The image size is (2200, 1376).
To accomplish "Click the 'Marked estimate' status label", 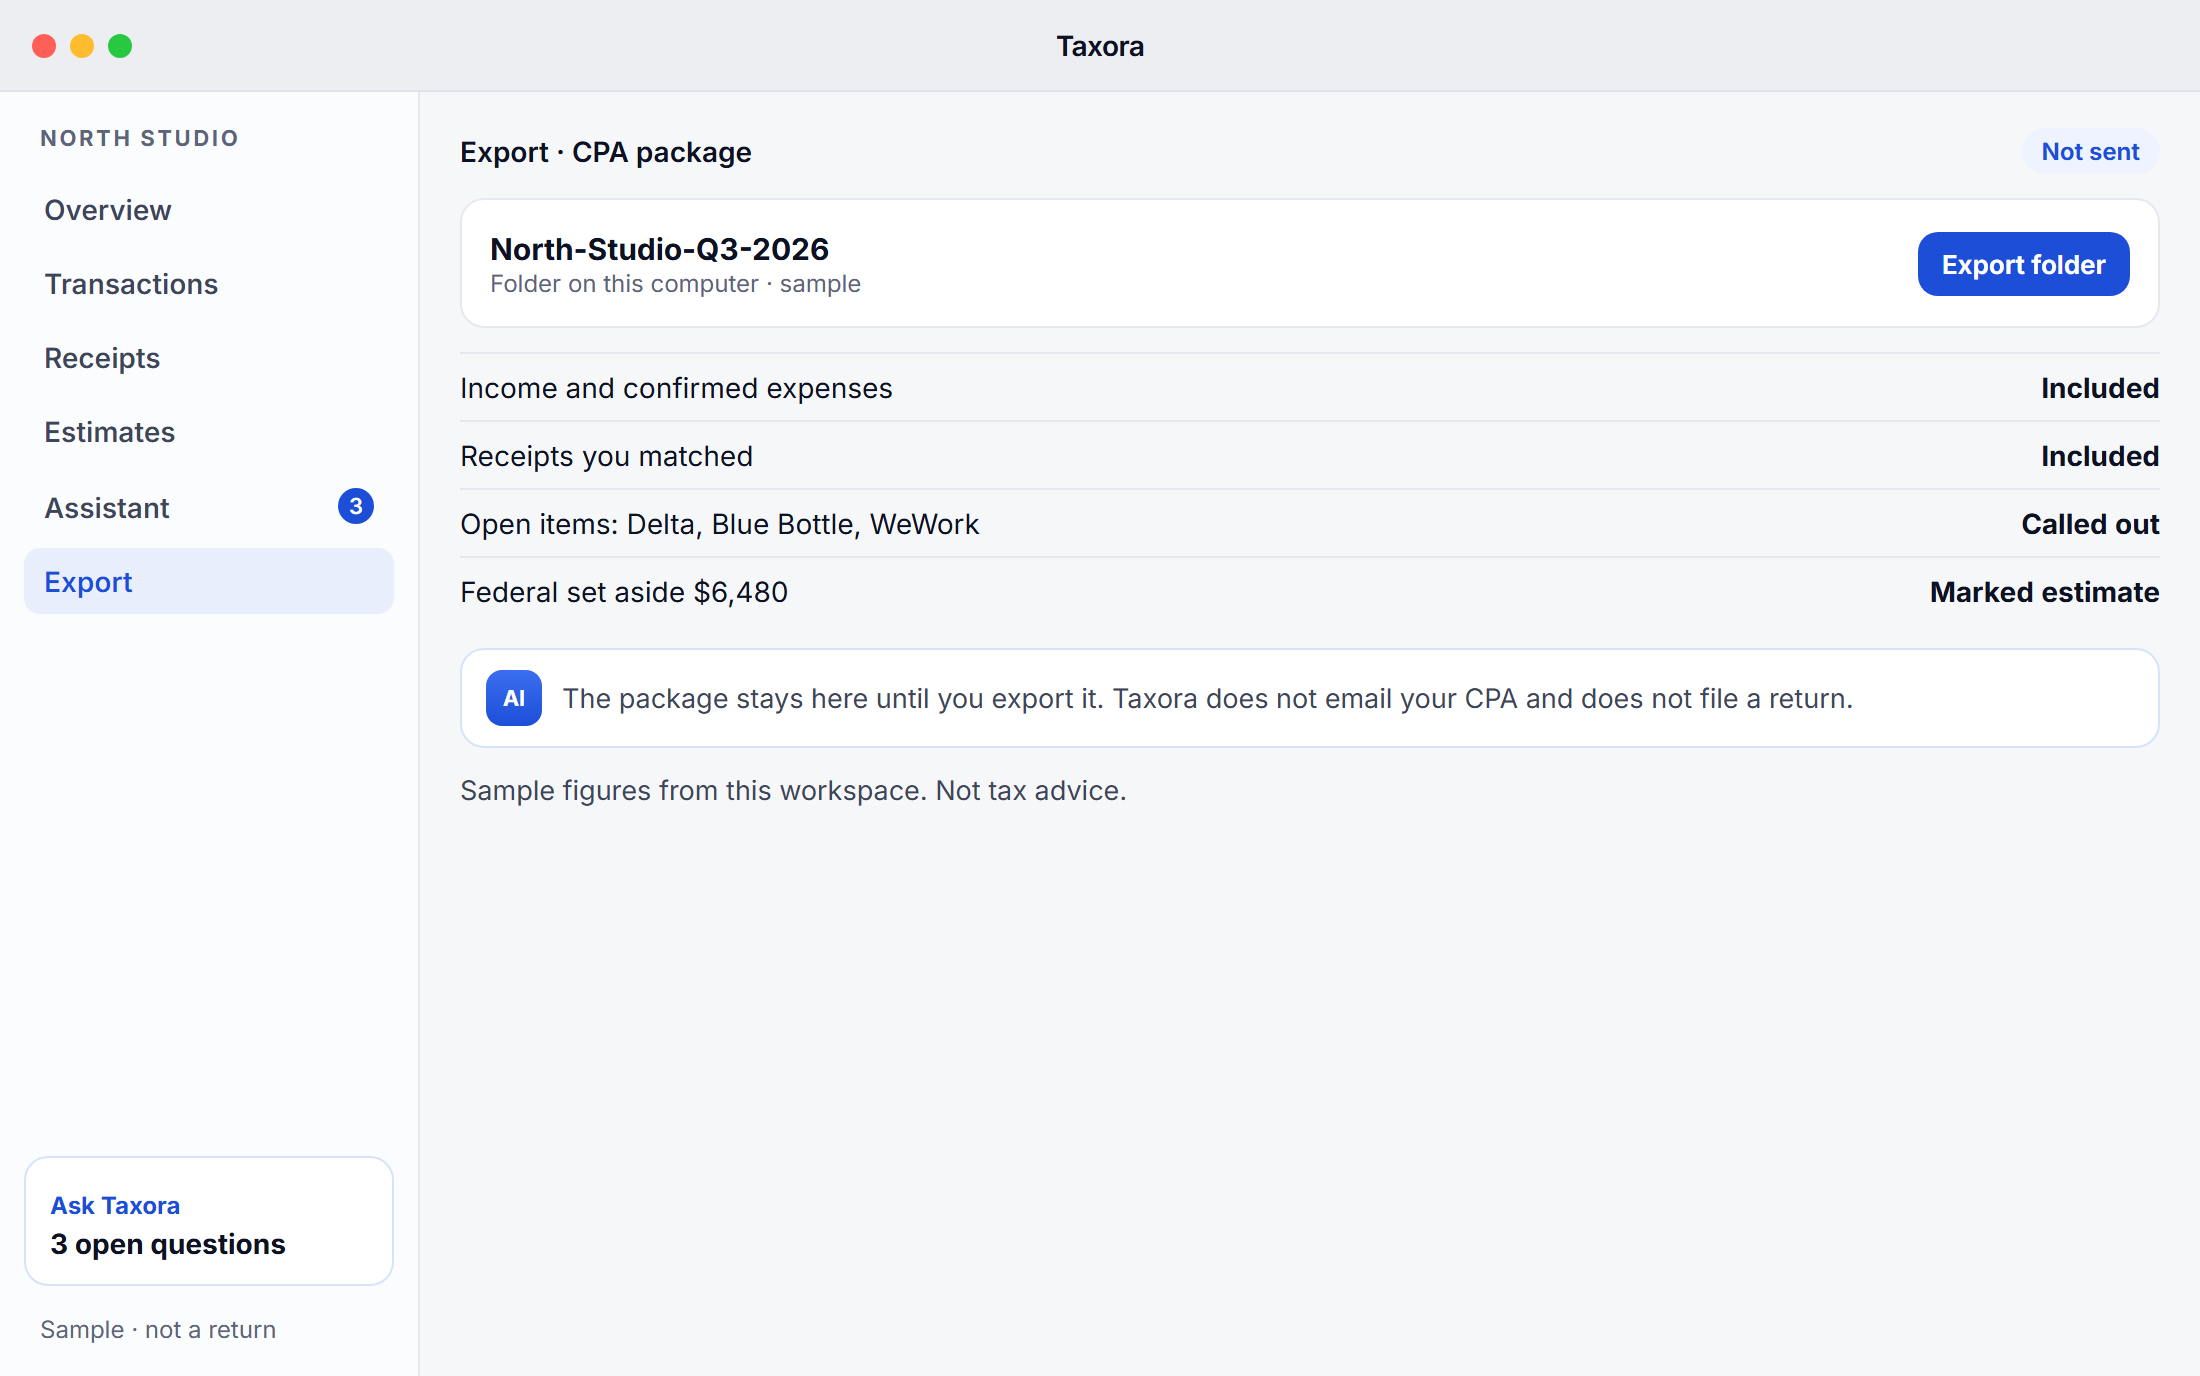I will pyautogui.click(x=2044, y=592).
